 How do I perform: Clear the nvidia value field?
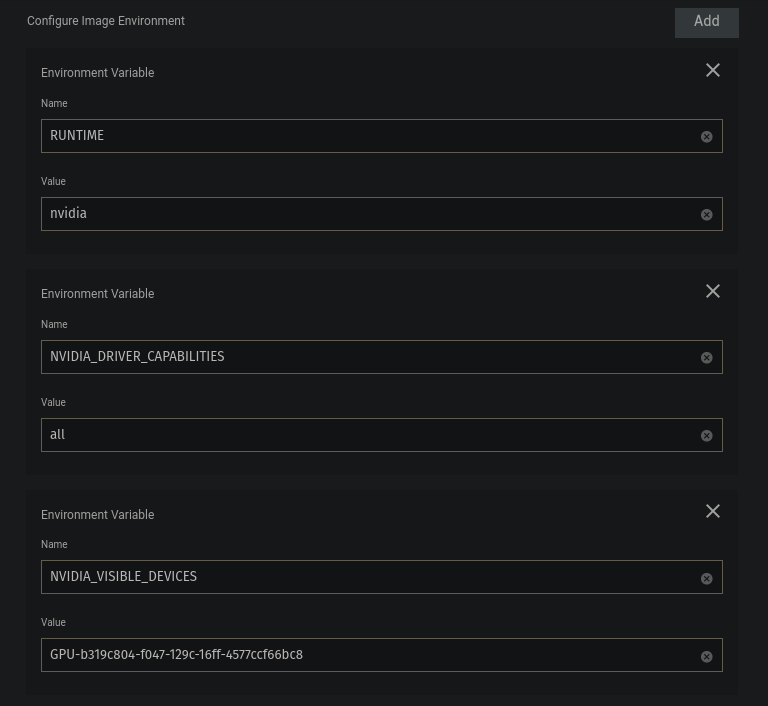coord(706,214)
